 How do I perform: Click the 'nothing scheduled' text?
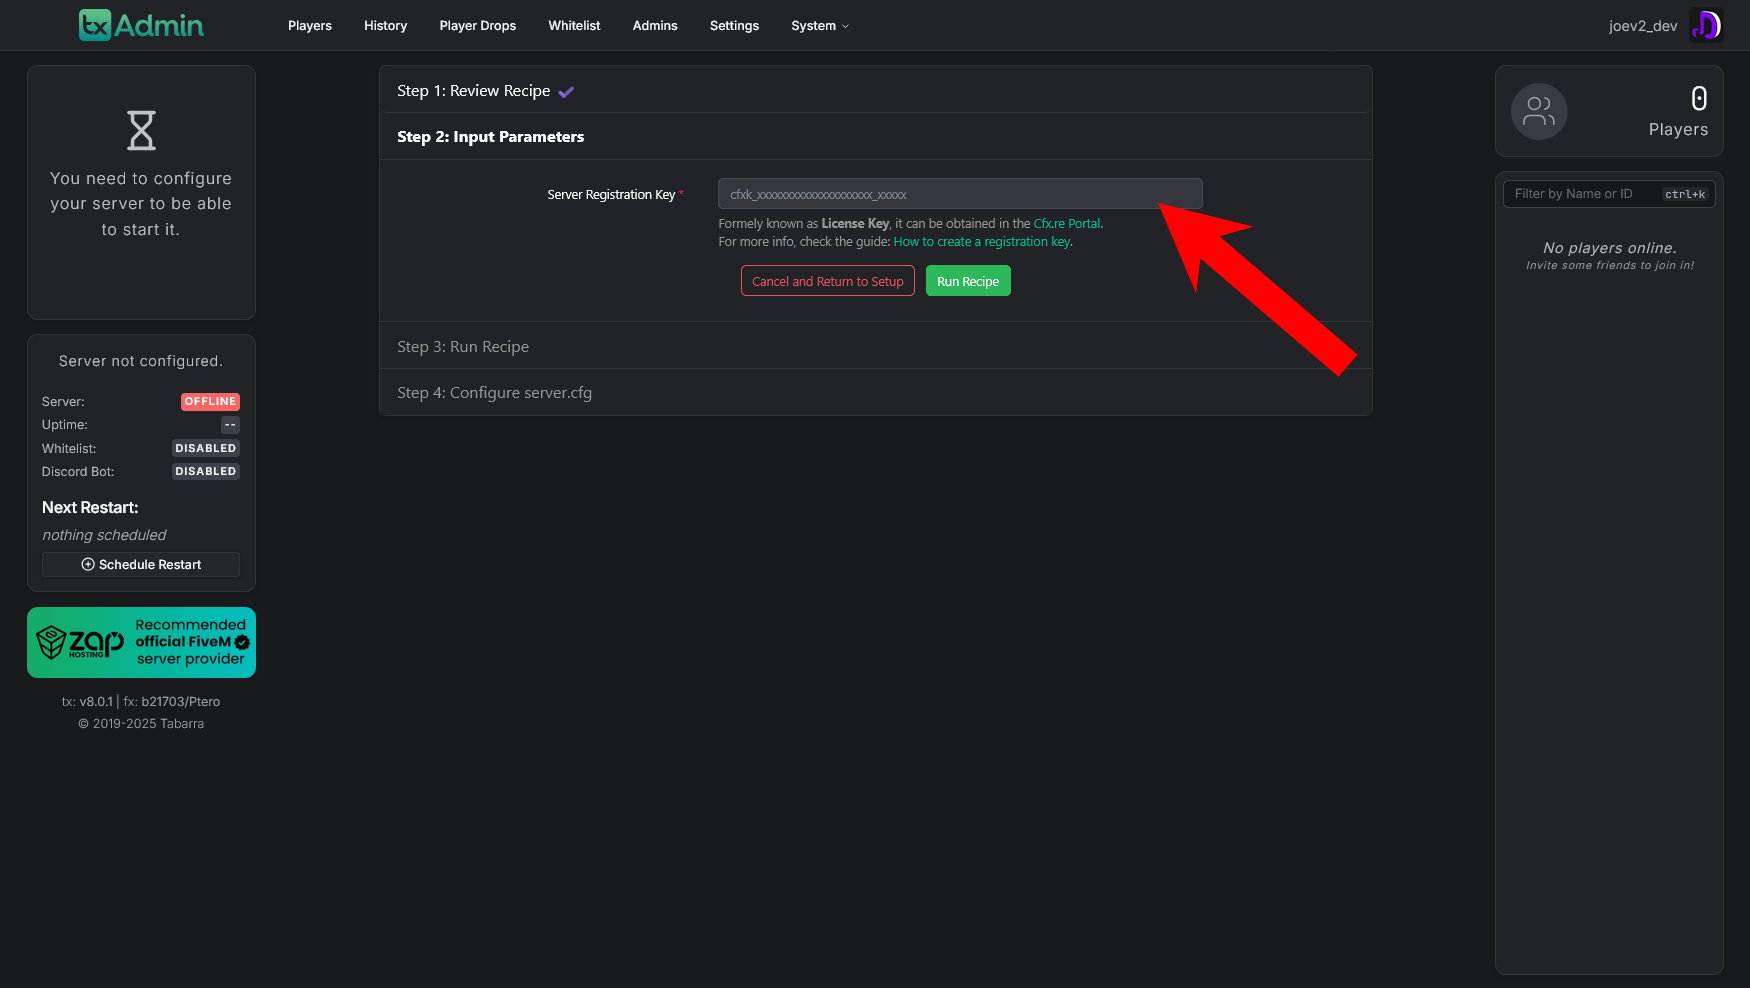tap(104, 535)
